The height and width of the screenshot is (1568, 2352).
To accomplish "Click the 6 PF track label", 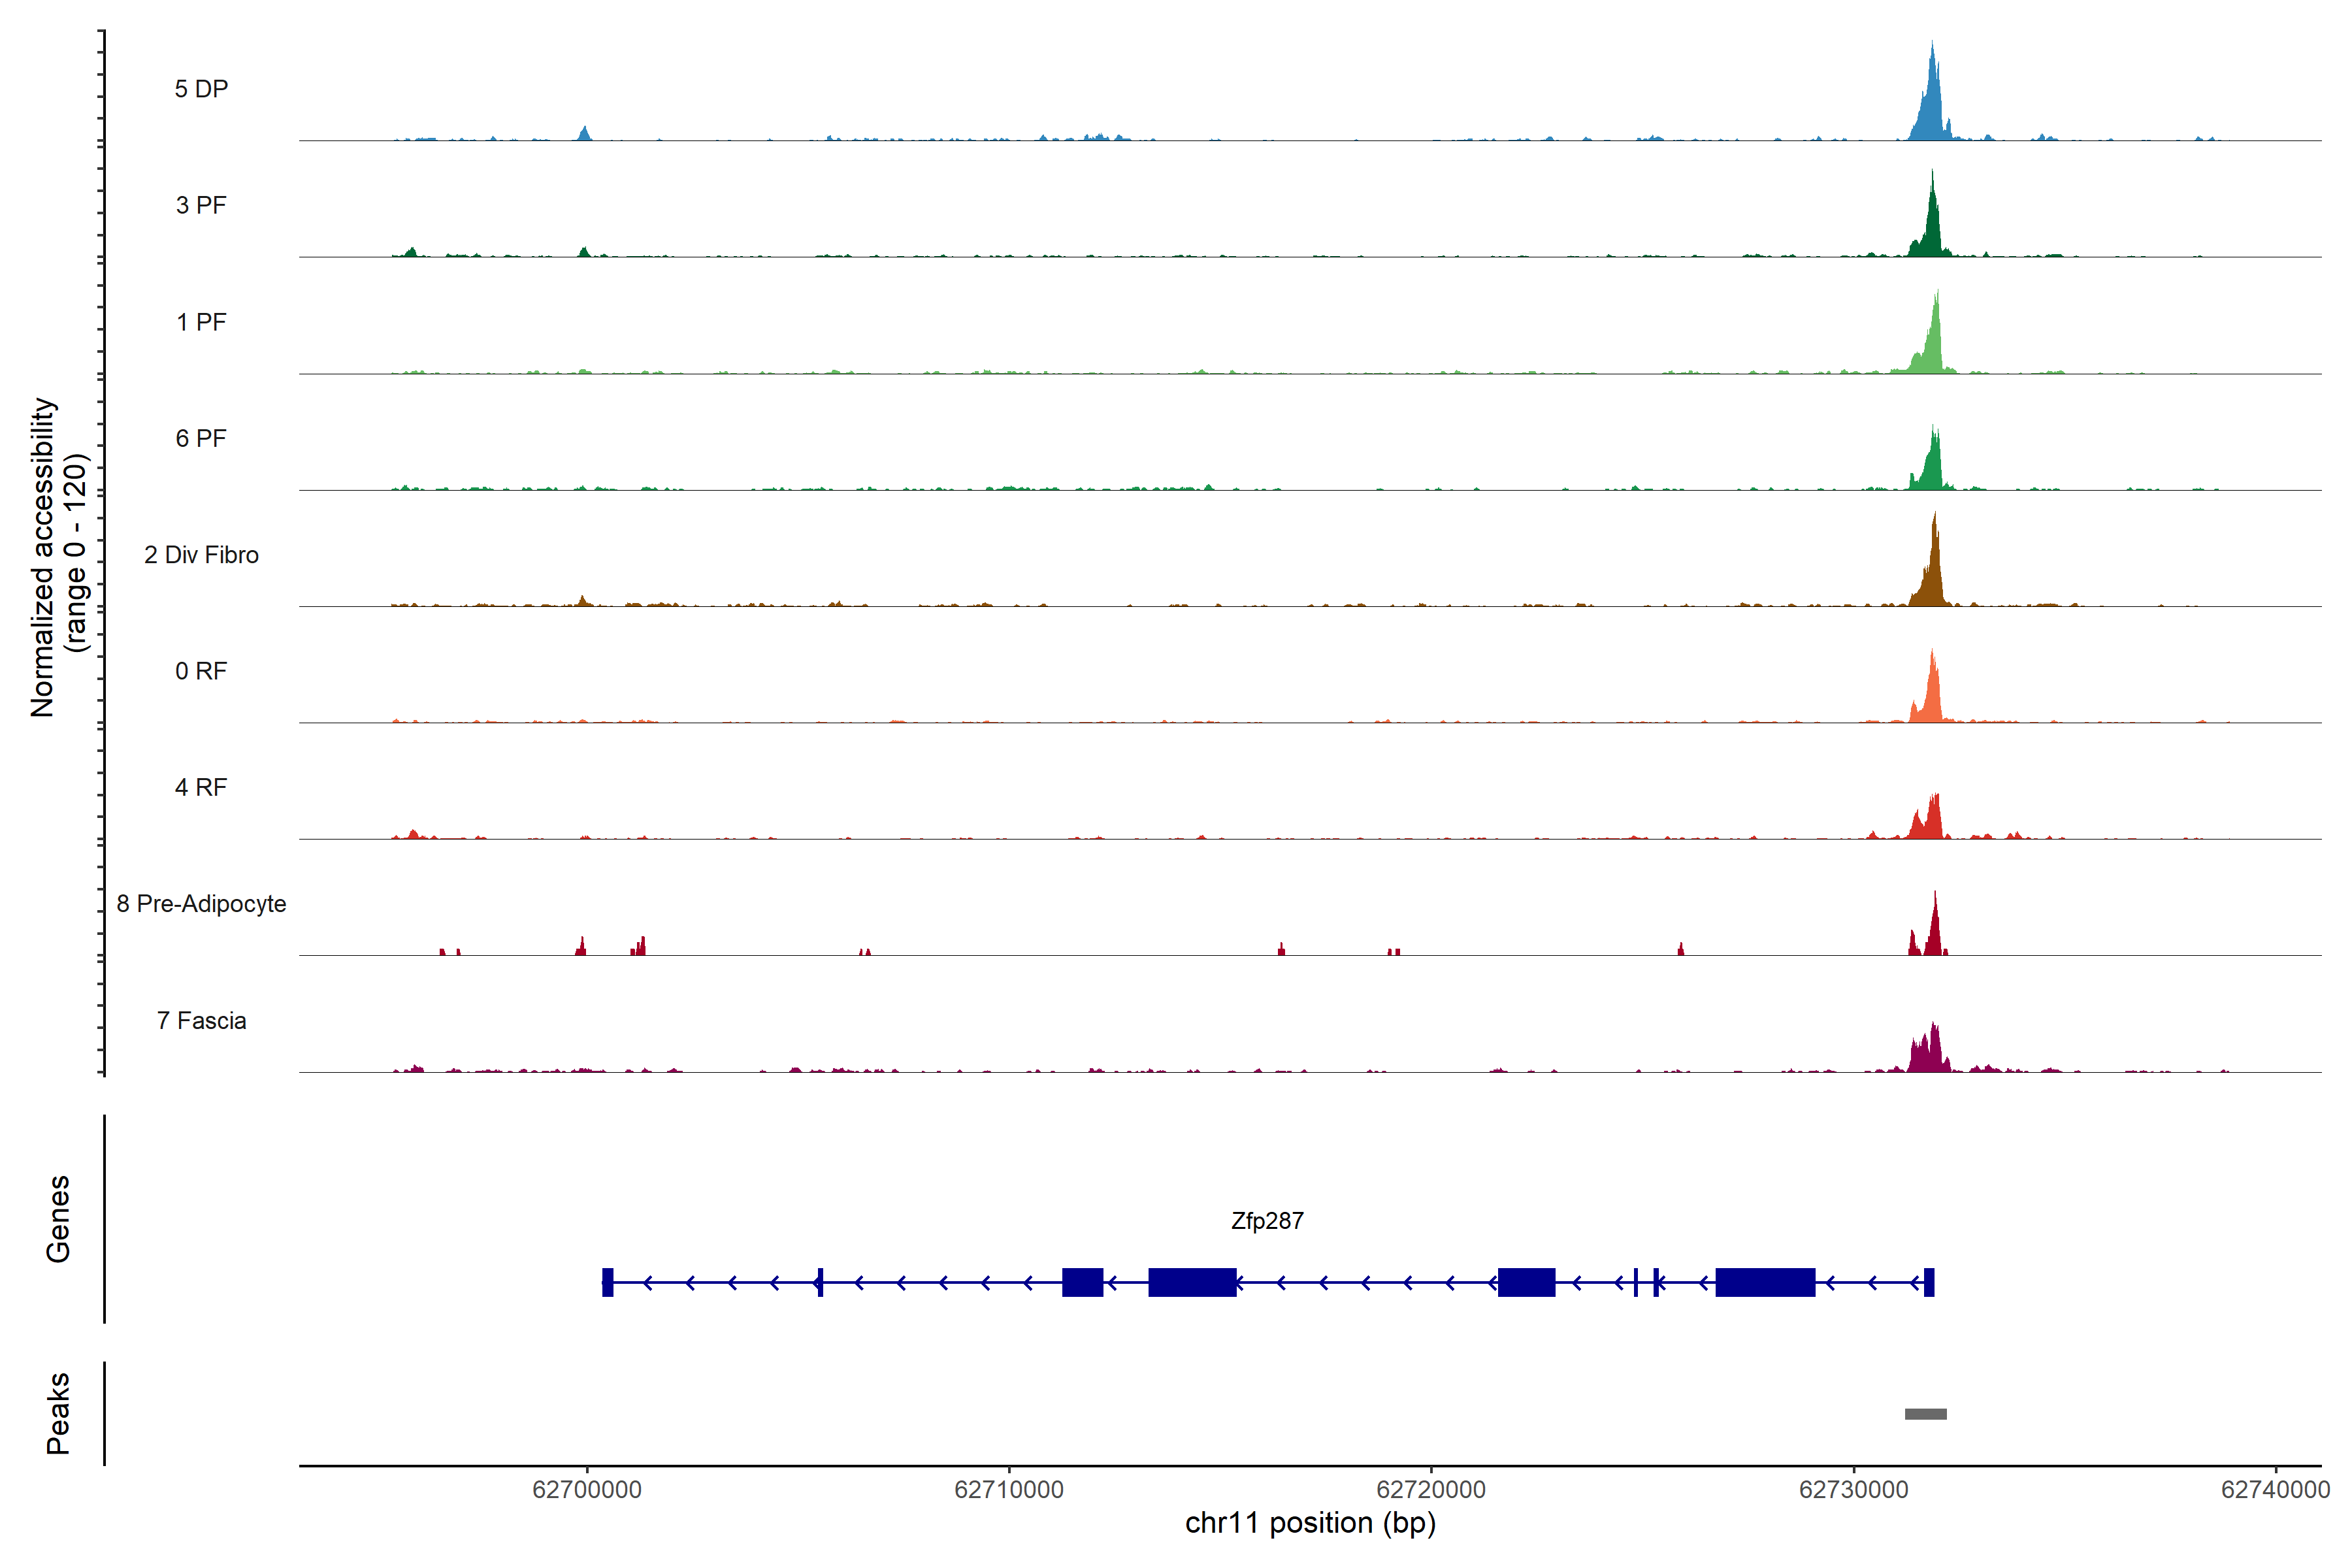I will 201,438.
